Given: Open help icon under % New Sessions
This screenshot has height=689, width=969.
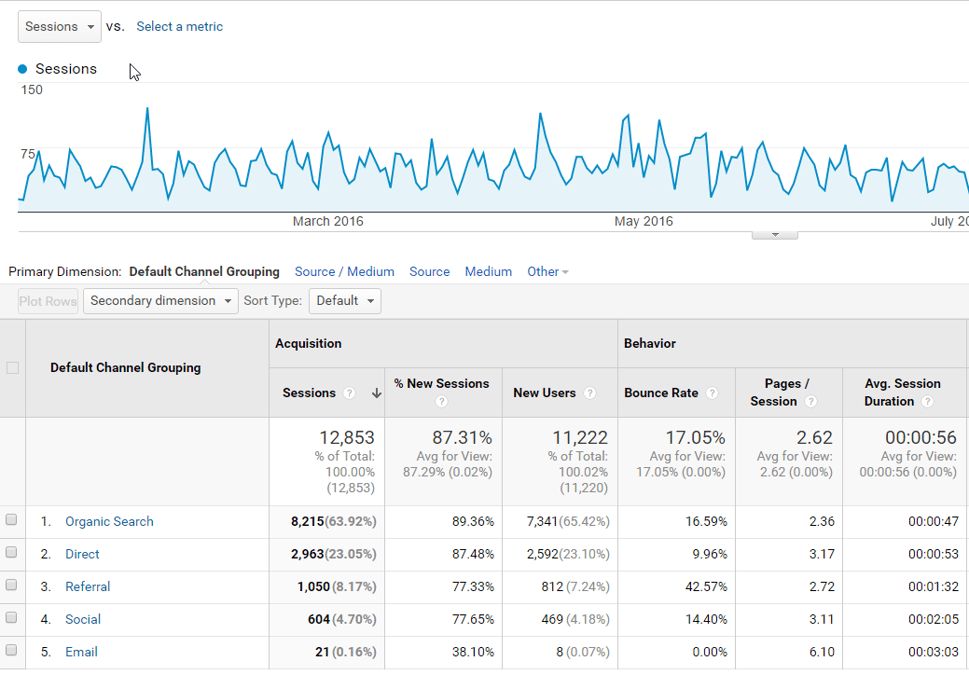Looking at the screenshot, I should (x=441, y=402).
